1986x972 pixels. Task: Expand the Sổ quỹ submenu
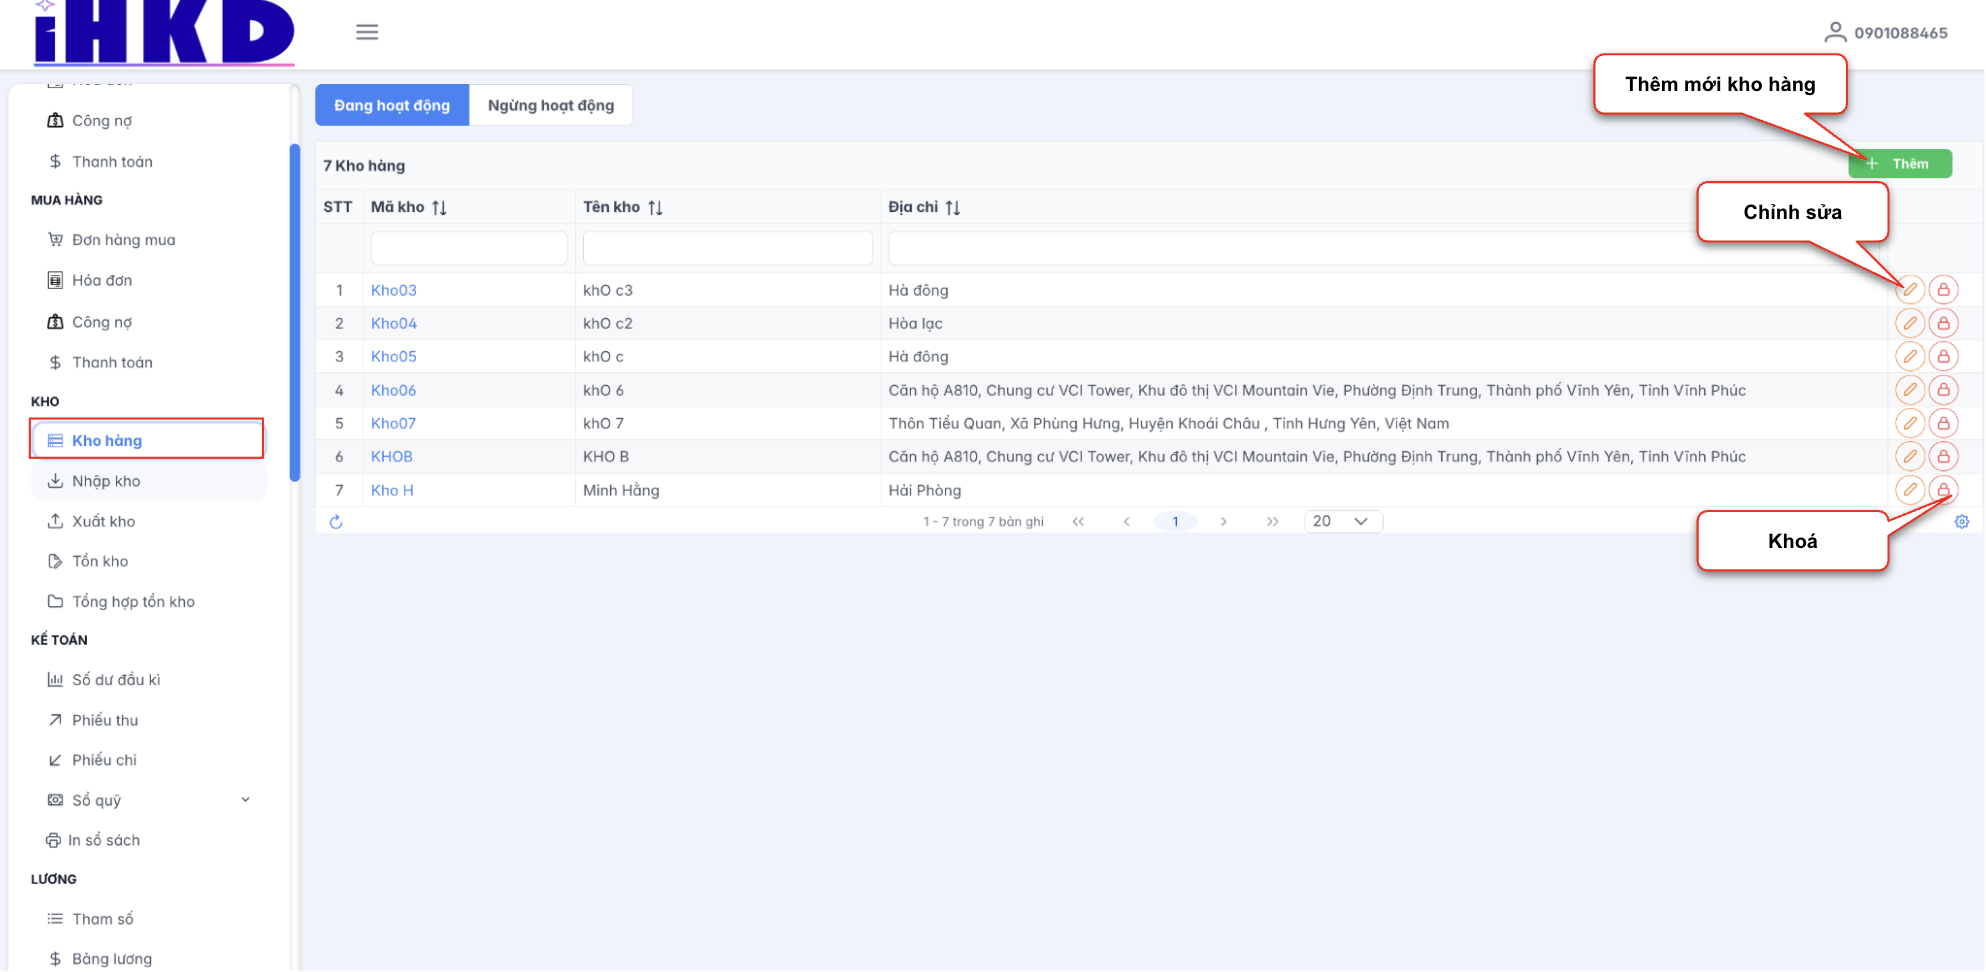click(246, 800)
